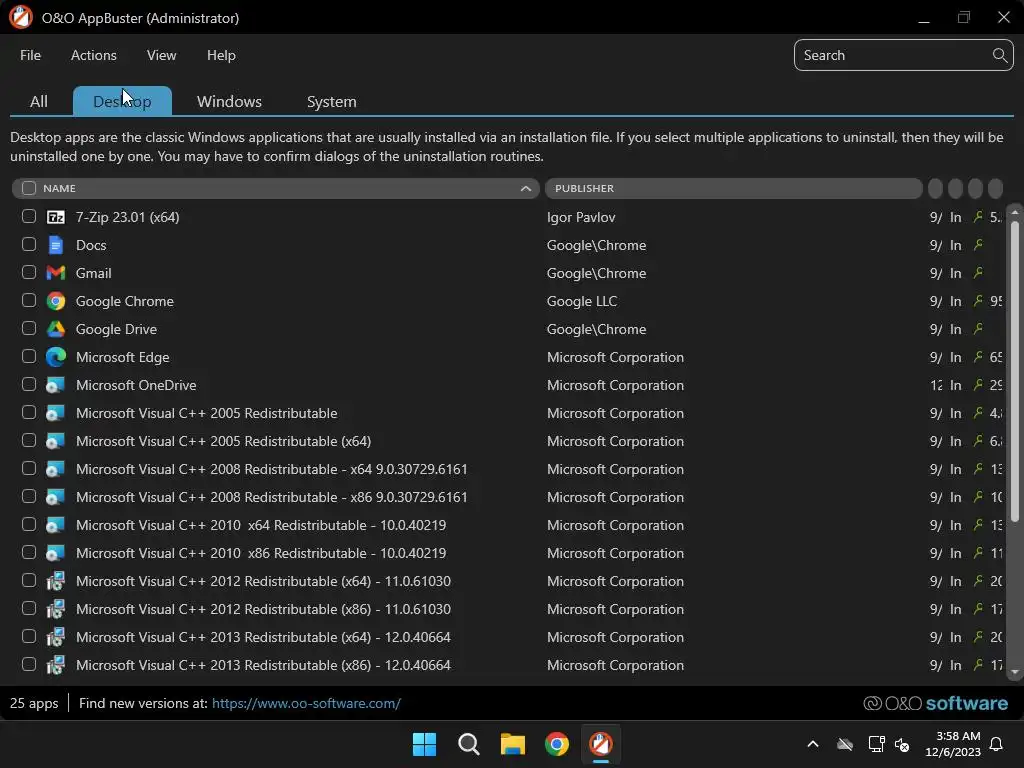The width and height of the screenshot is (1024, 768).
Task: Open the Help menu
Action: coord(221,56)
